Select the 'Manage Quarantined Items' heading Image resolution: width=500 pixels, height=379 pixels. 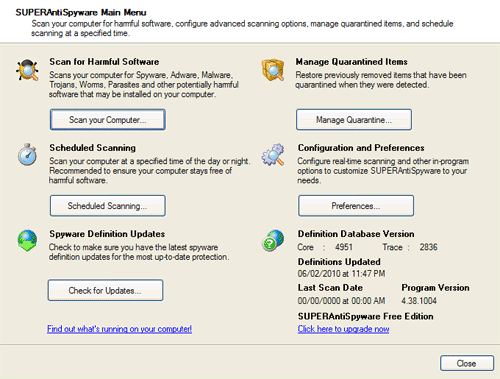pos(352,62)
